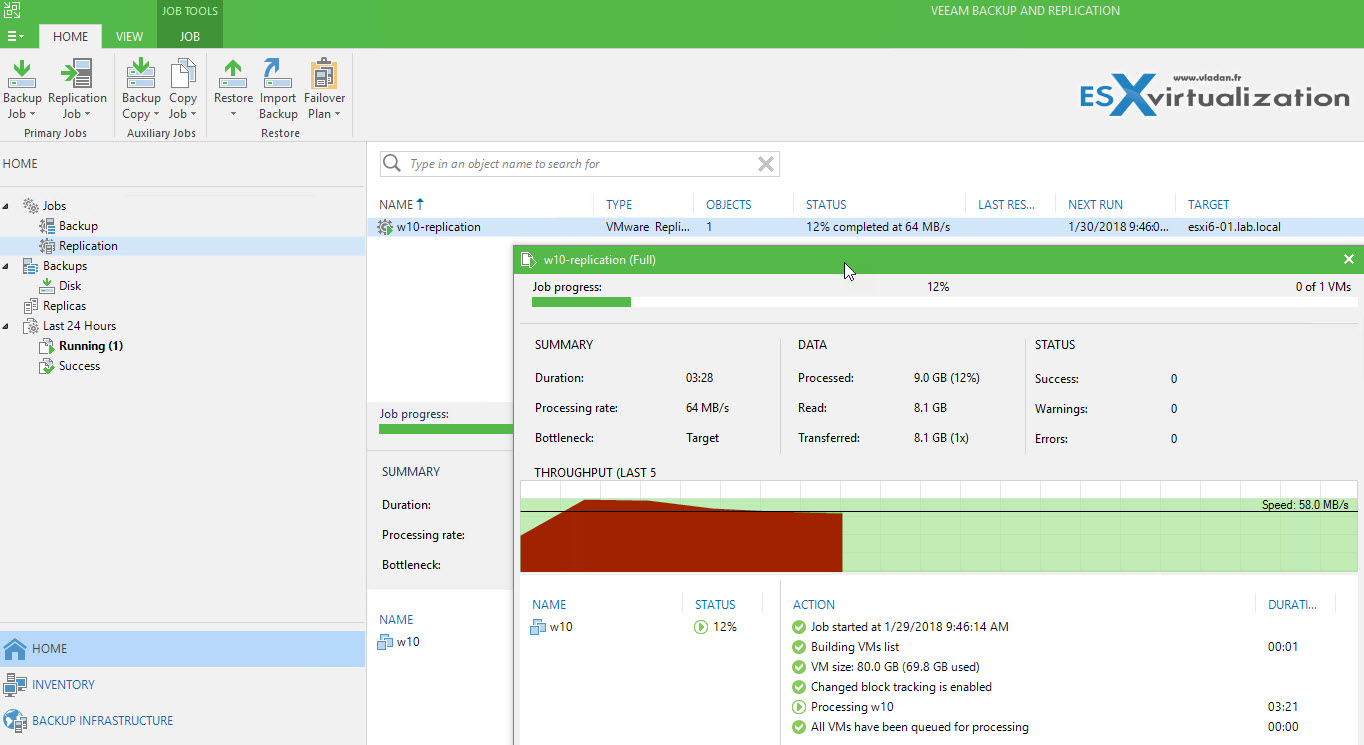Collapse the Jobs tree node
Image resolution: width=1364 pixels, height=745 pixels.
[8, 206]
